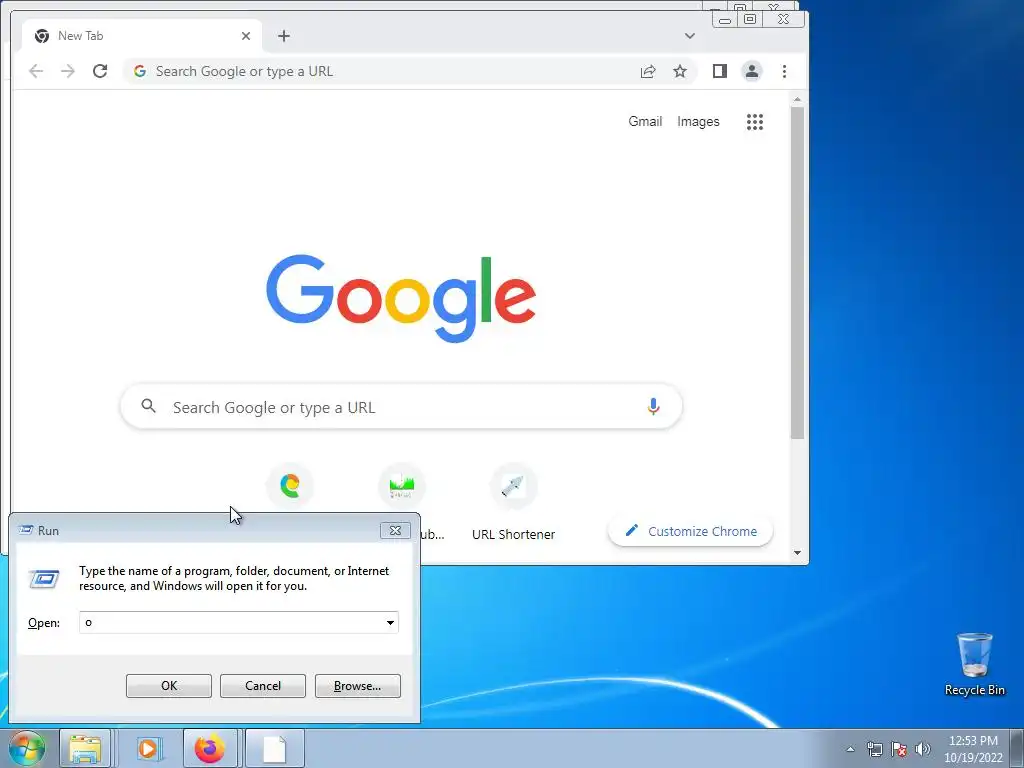Image resolution: width=1024 pixels, height=768 pixels.
Task: Click the Open text field in Run dialog
Action: (x=231, y=622)
